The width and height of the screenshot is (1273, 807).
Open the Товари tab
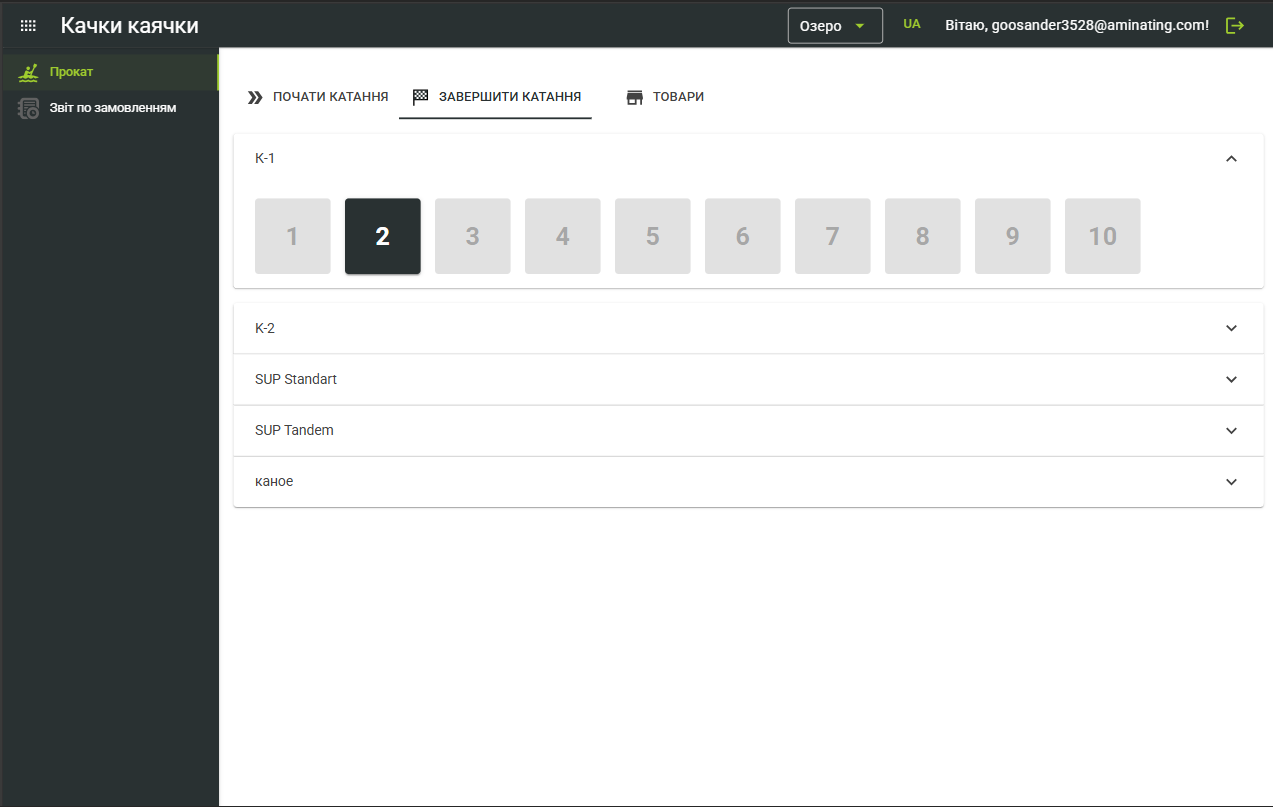point(678,97)
